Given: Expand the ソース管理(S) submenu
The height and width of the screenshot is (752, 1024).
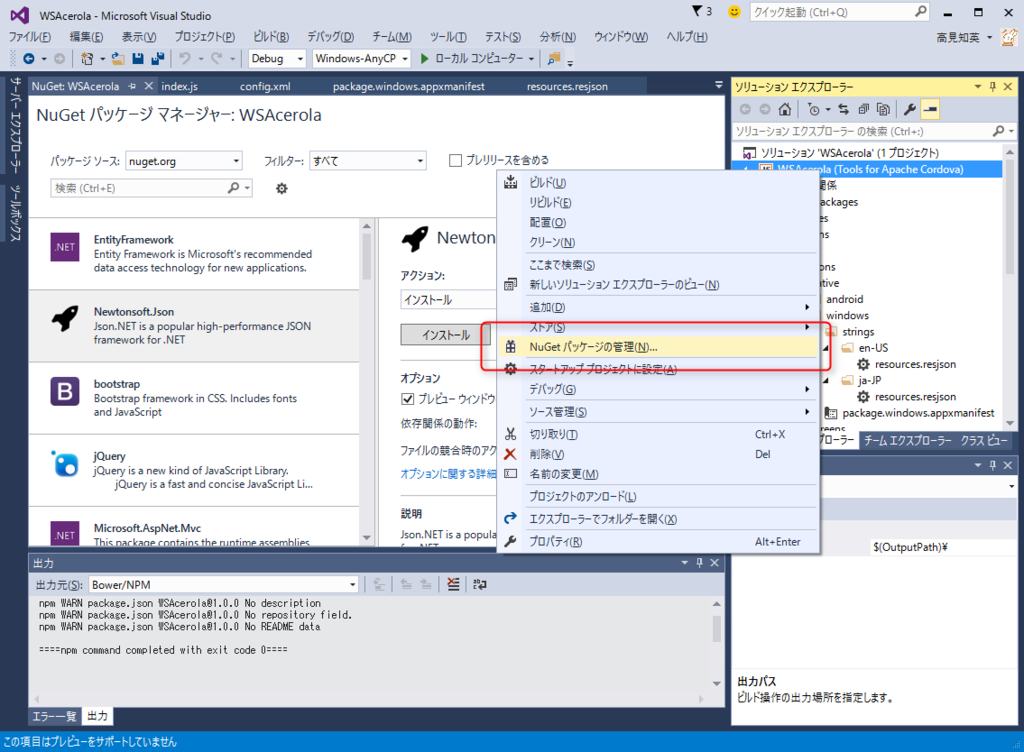Looking at the screenshot, I should 658,412.
